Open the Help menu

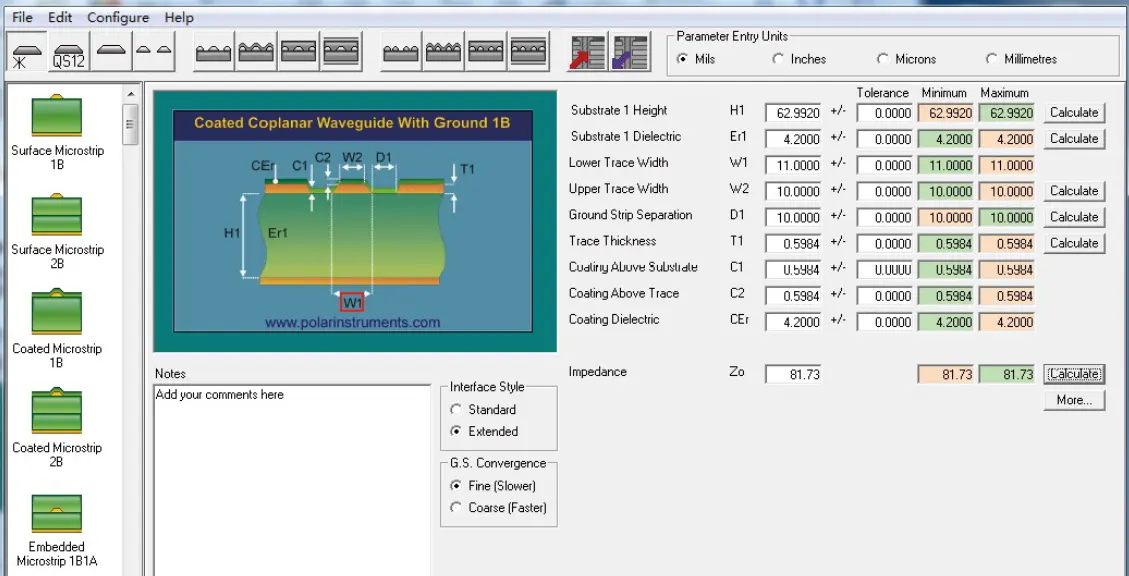(179, 17)
